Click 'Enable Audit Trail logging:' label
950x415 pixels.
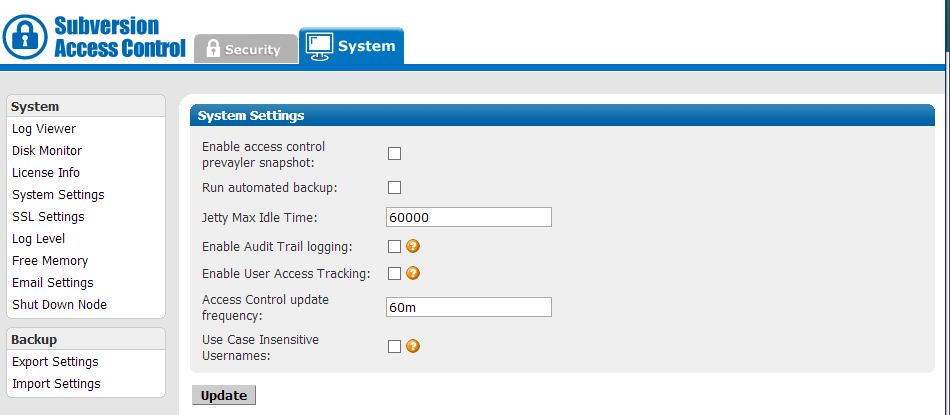[277, 247]
